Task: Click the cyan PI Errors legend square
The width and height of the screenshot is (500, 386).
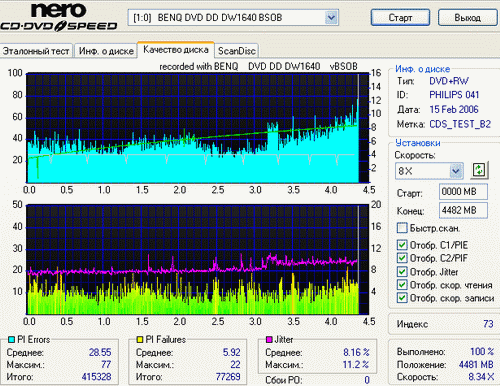Action: [x=11, y=340]
